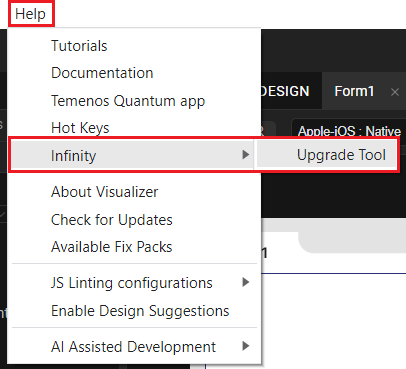
Task: Expand JS Linting configurations submenu
Action: pyautogui.click(x=134, y=283)
